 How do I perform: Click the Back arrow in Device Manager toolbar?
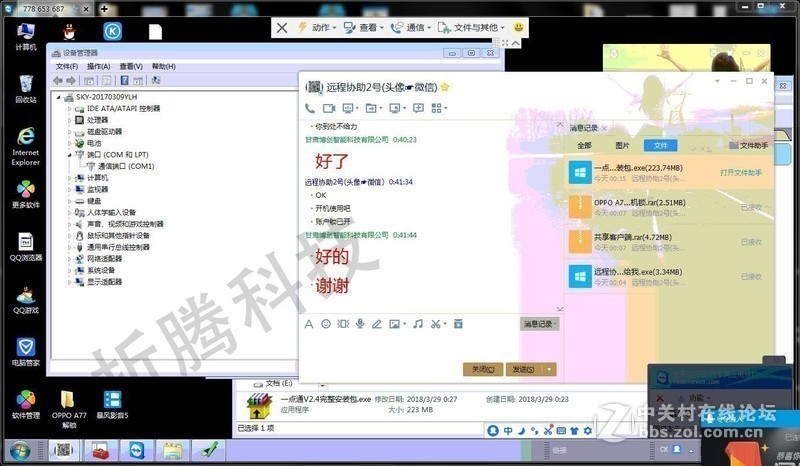pos(58,81)
